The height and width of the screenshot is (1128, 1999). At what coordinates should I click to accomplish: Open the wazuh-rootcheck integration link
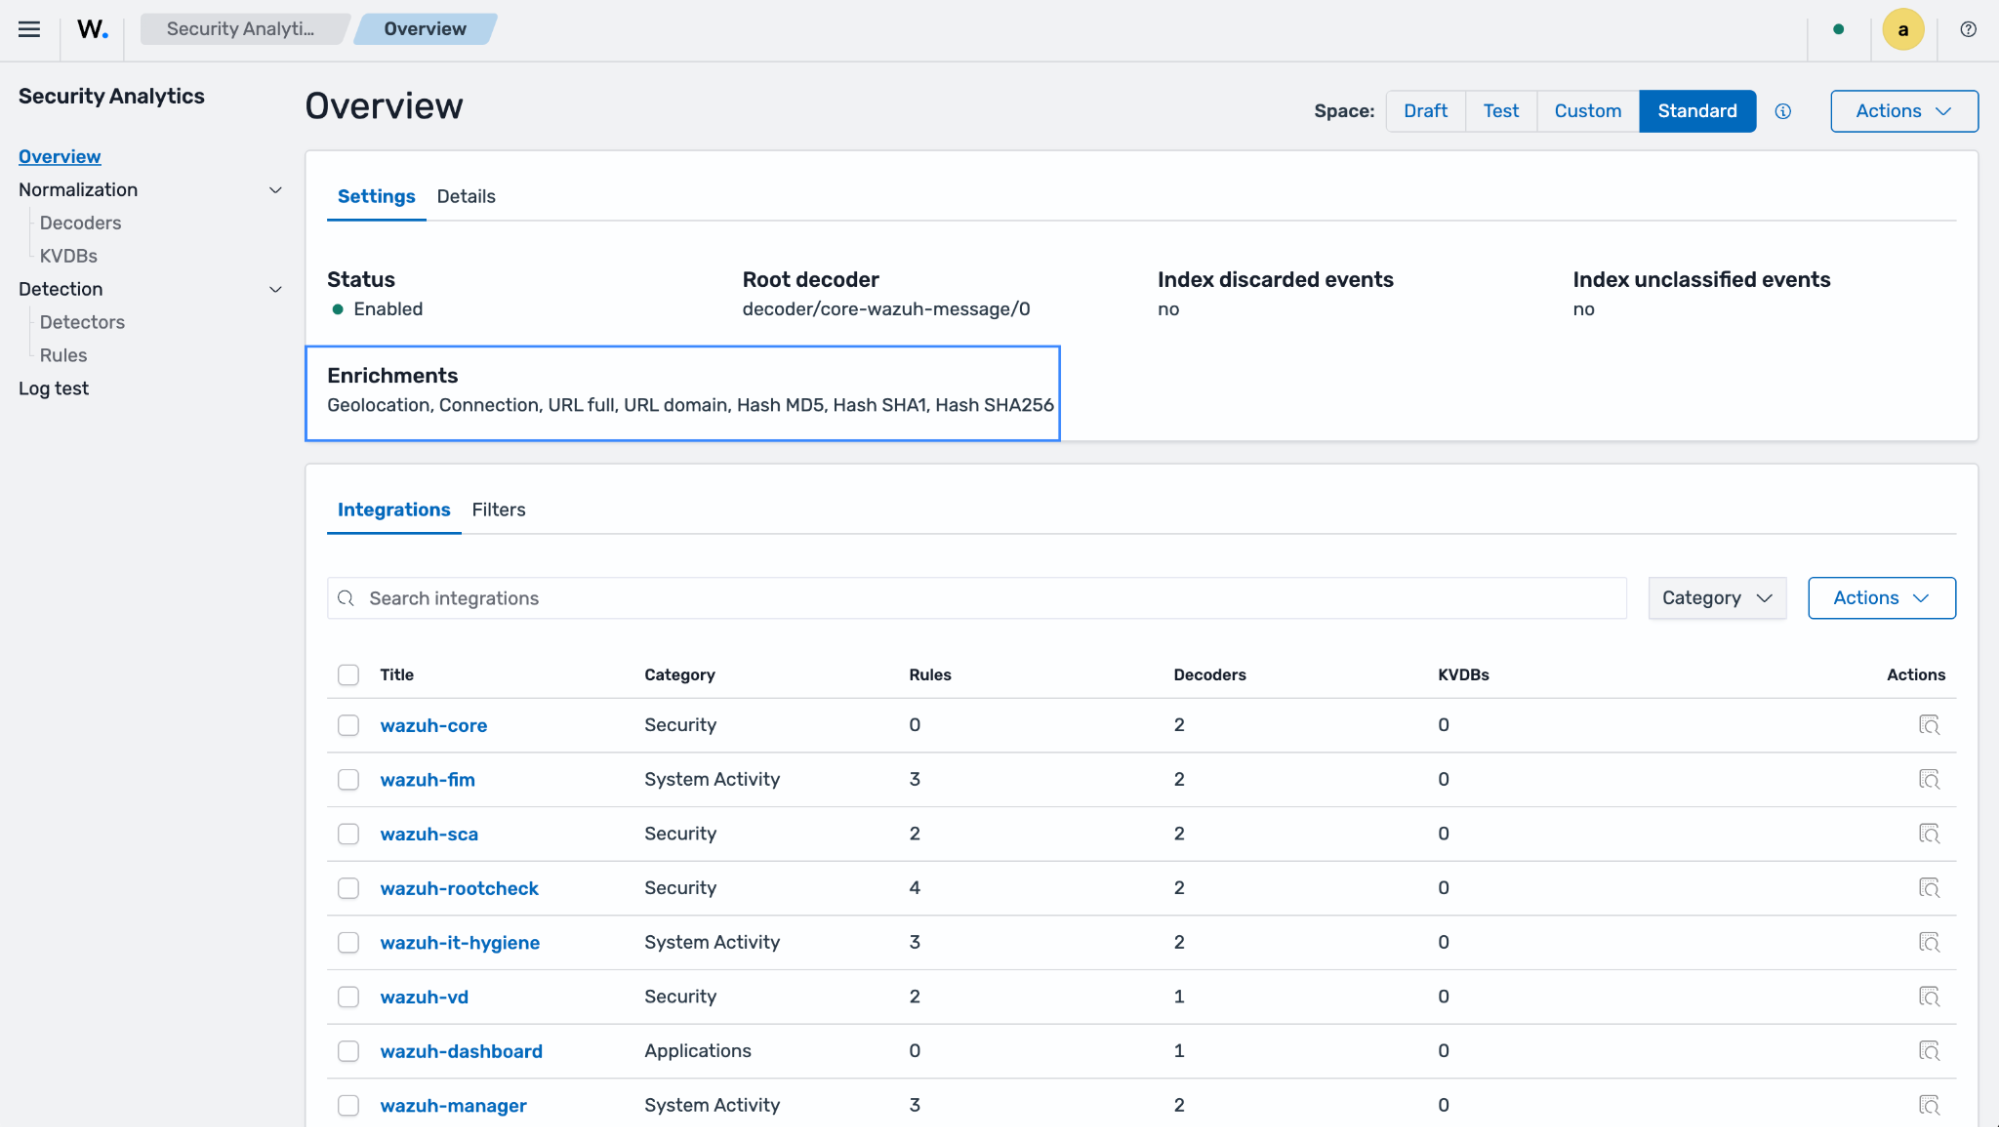(x=459, y=889)
